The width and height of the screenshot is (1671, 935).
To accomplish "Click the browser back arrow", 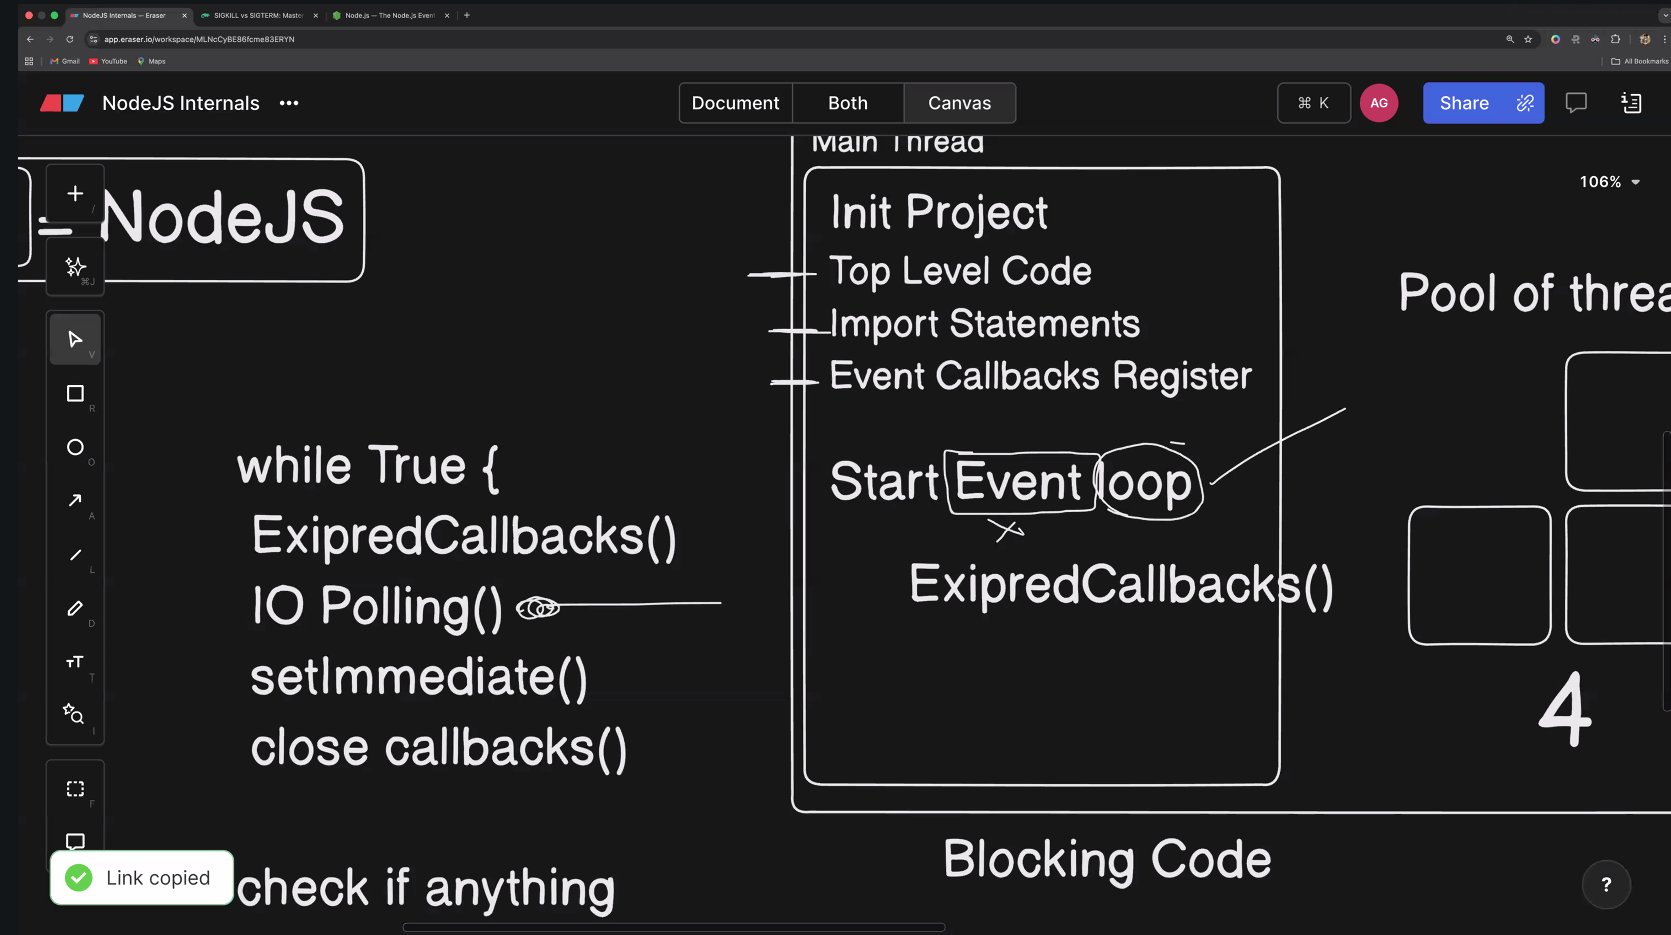I will (30, 39).
